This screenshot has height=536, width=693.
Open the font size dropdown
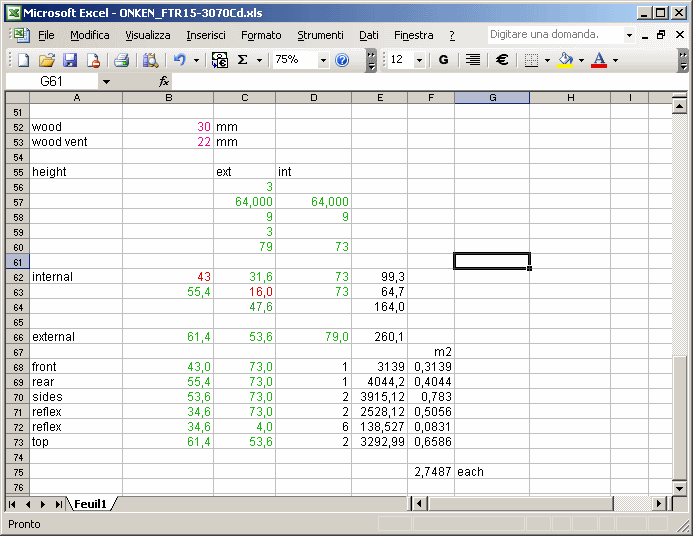[x=419, y=60]
